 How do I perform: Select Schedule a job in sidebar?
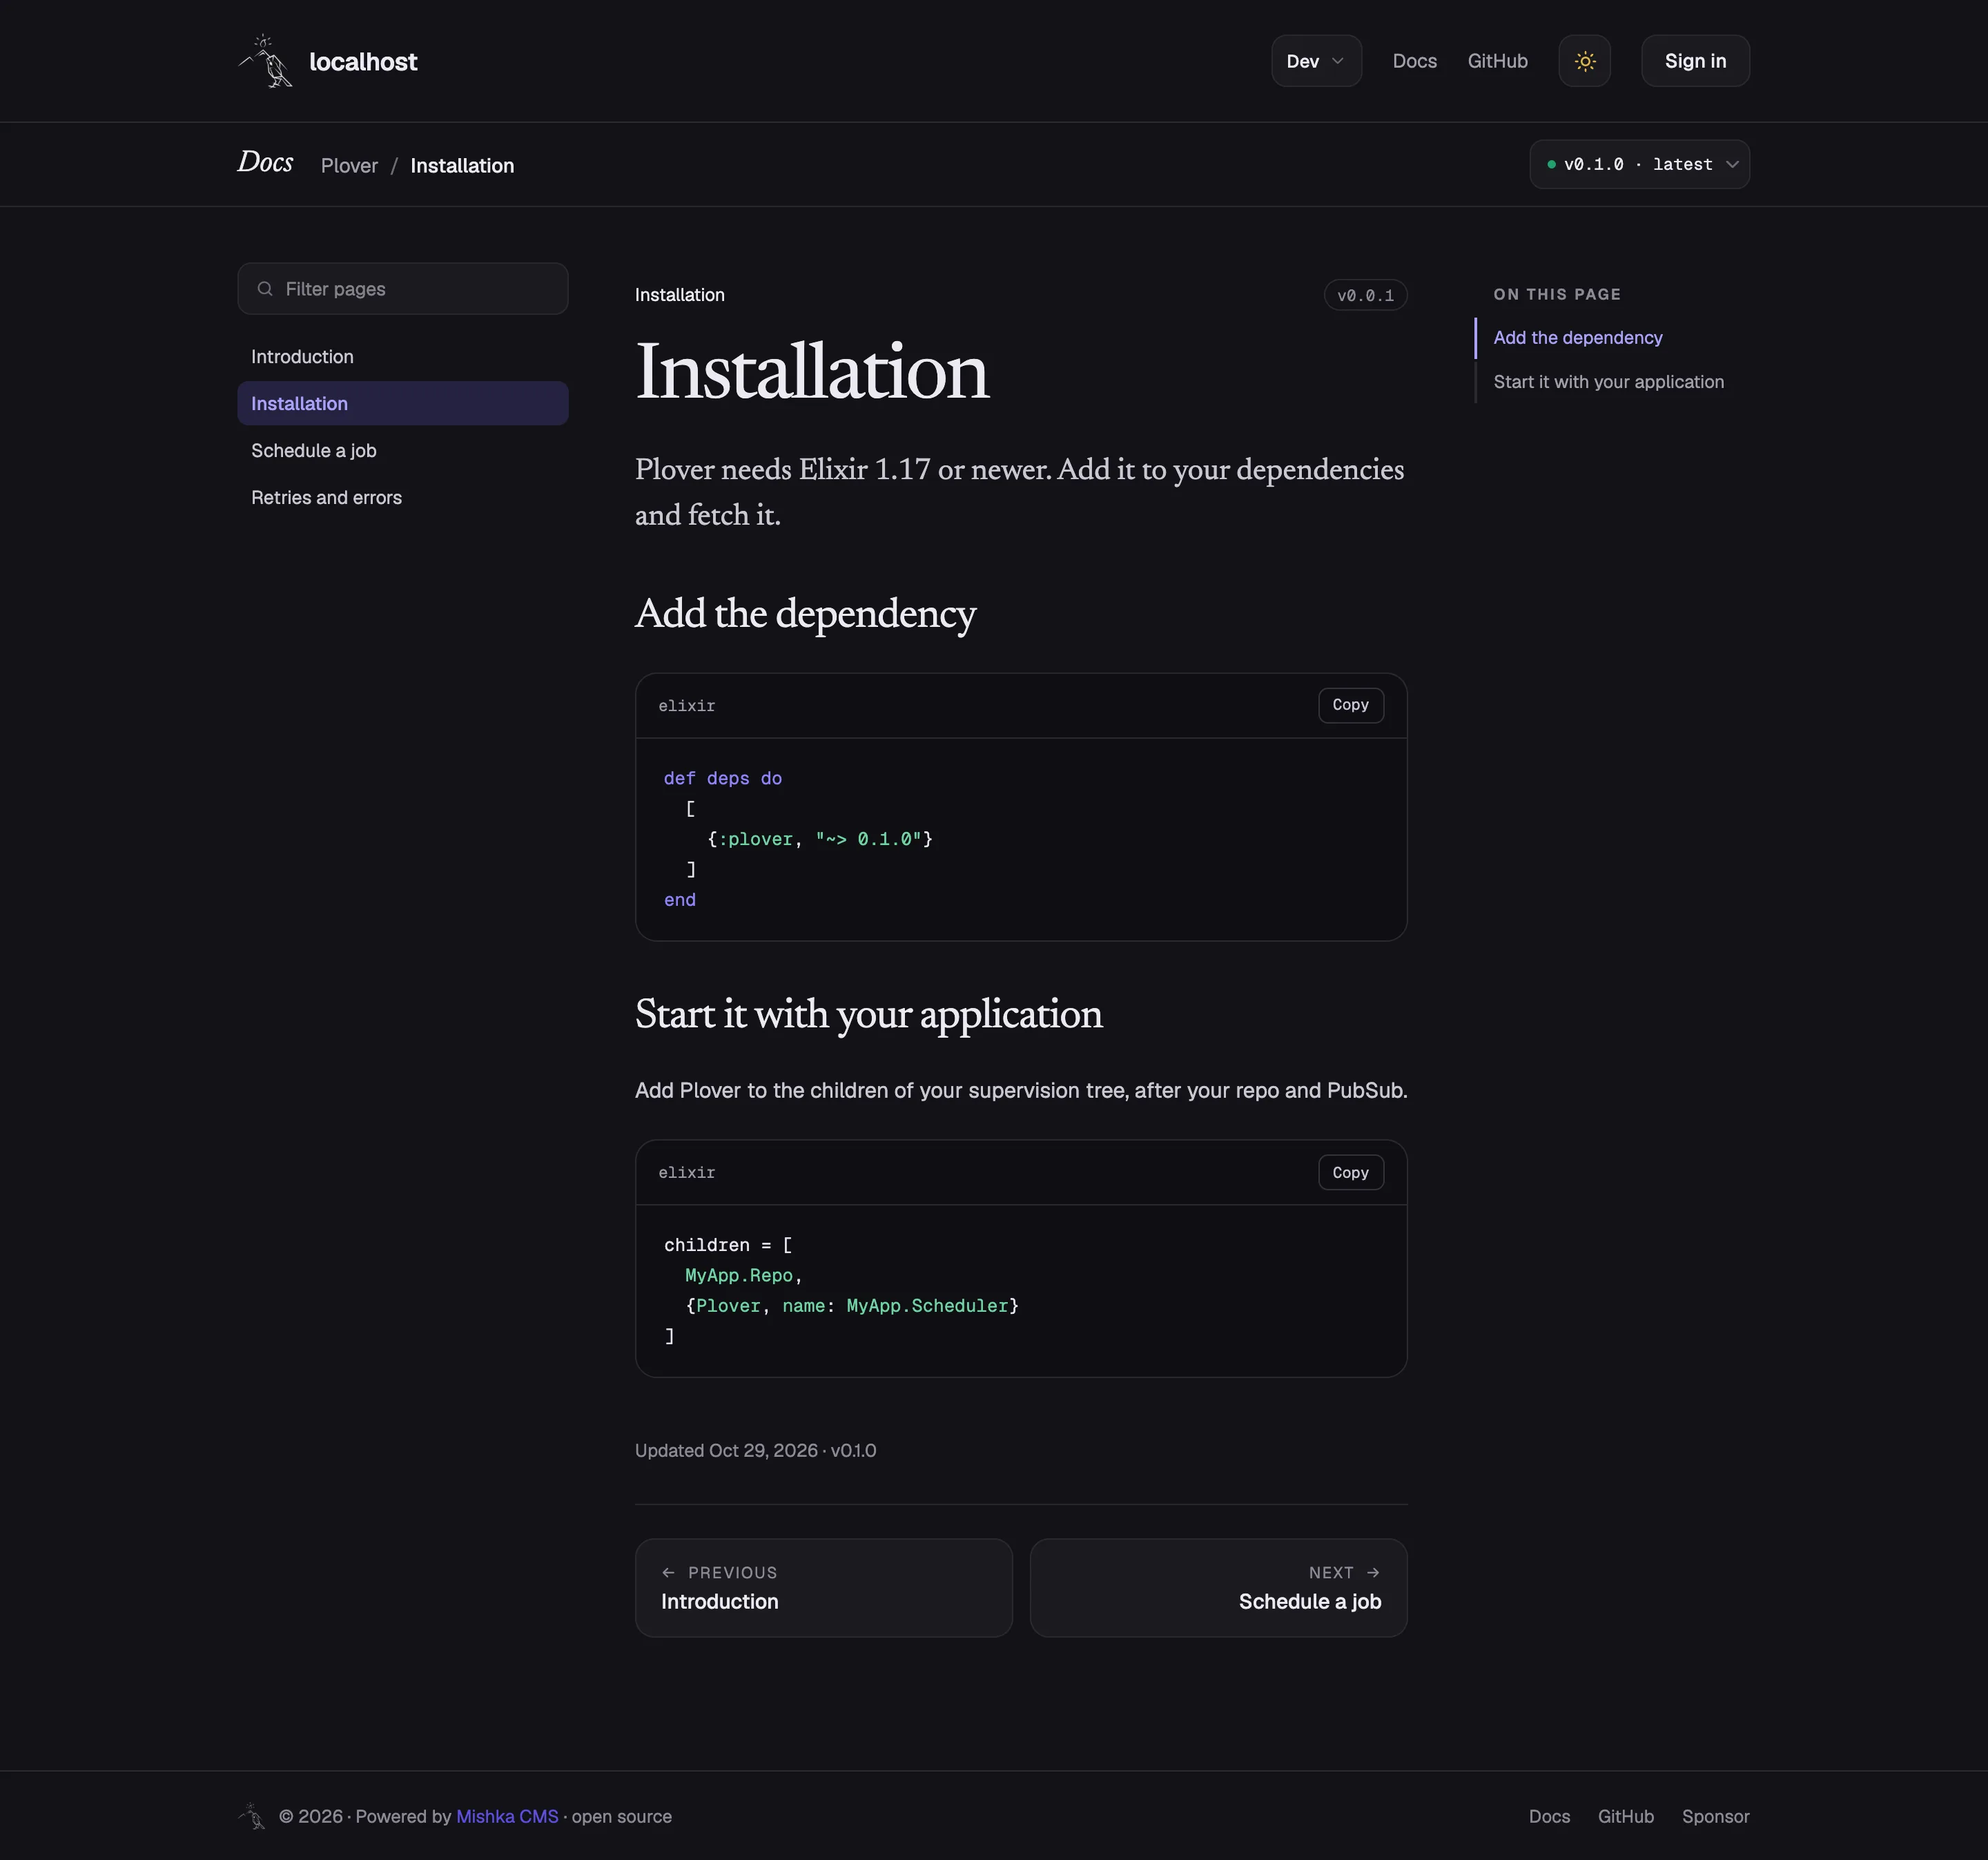pos(403,450)
